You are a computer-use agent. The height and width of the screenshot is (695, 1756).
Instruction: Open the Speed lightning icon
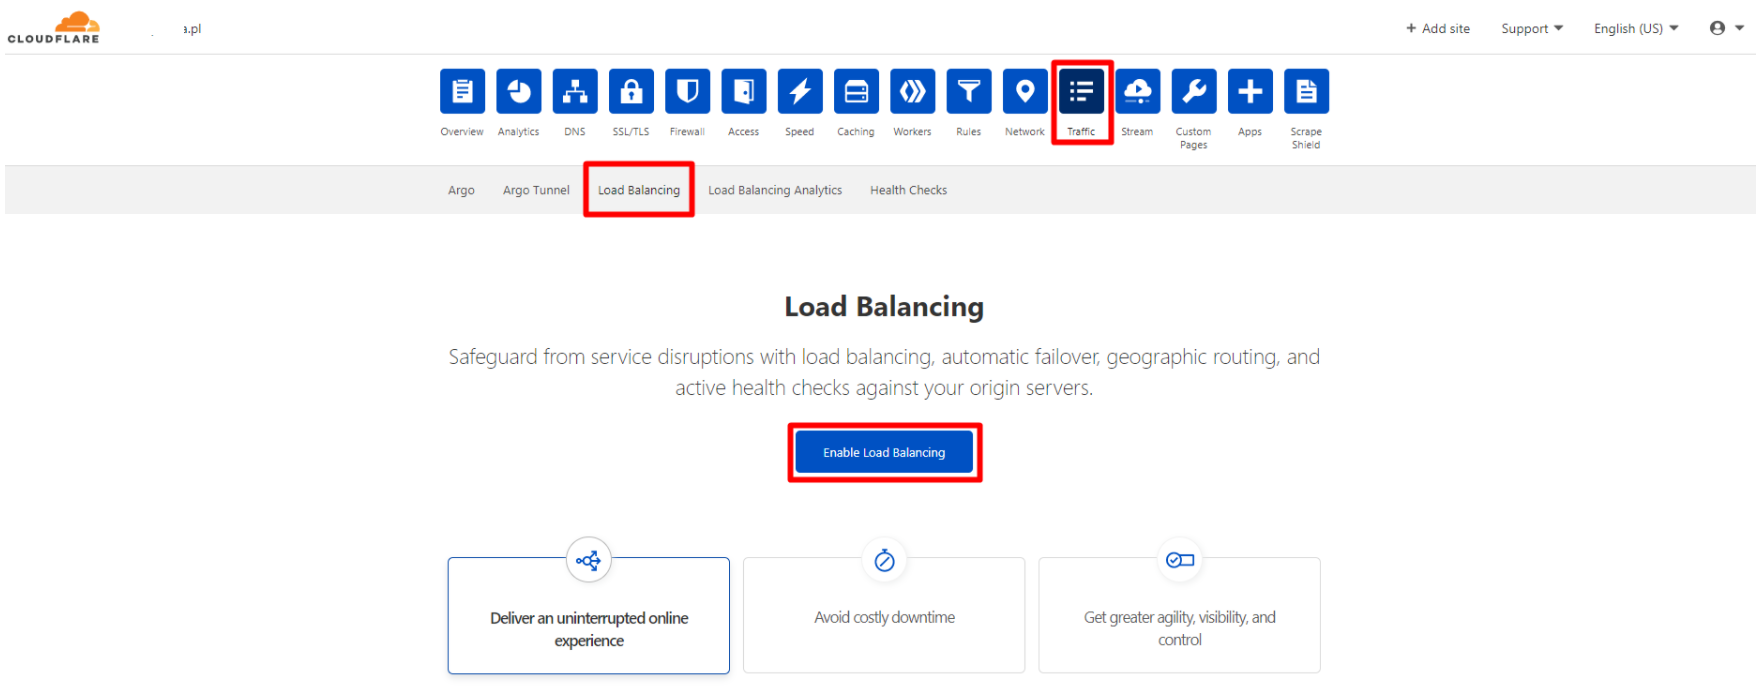800,92
